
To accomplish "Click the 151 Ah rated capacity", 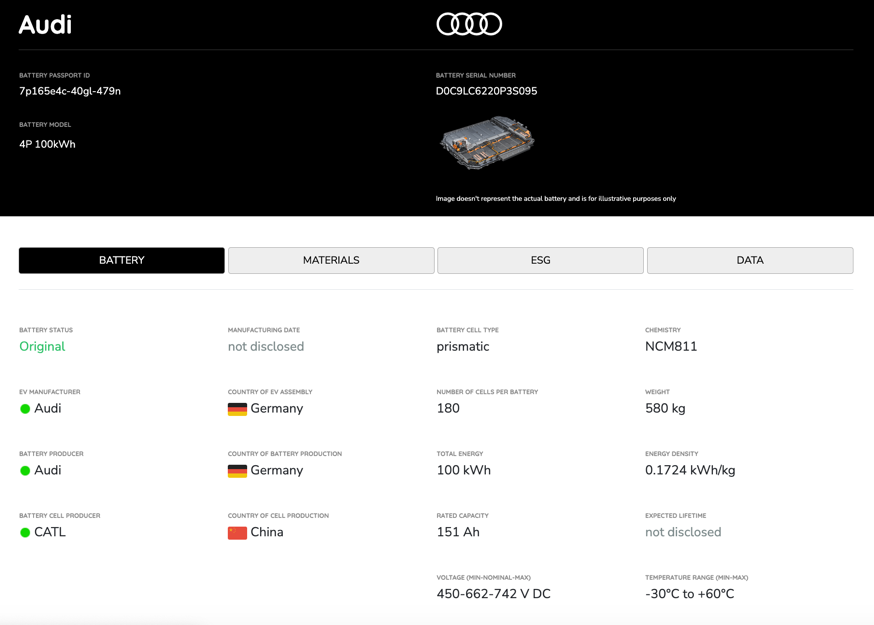I will pyautogui.click(x=458, y=532).
